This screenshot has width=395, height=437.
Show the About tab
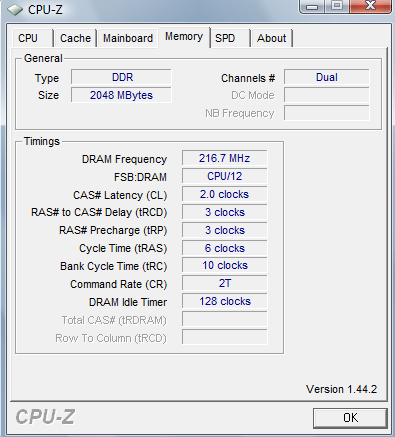272,38
